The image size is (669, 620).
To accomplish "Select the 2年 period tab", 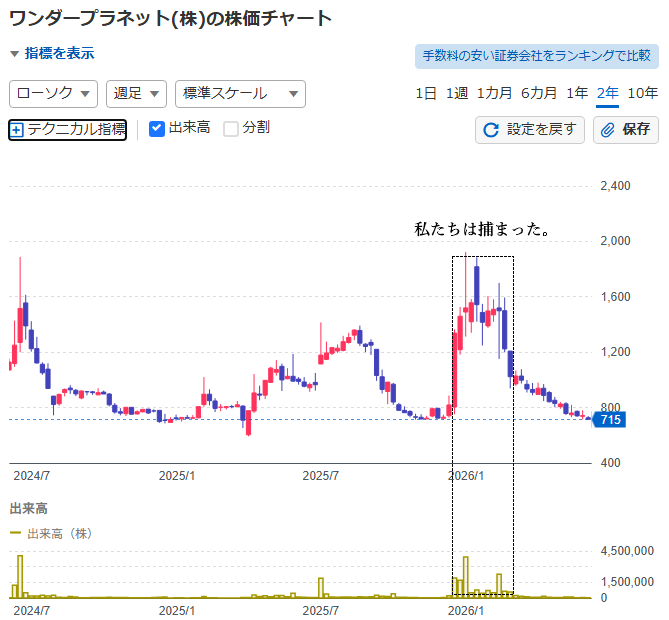I will pos(608,93).
